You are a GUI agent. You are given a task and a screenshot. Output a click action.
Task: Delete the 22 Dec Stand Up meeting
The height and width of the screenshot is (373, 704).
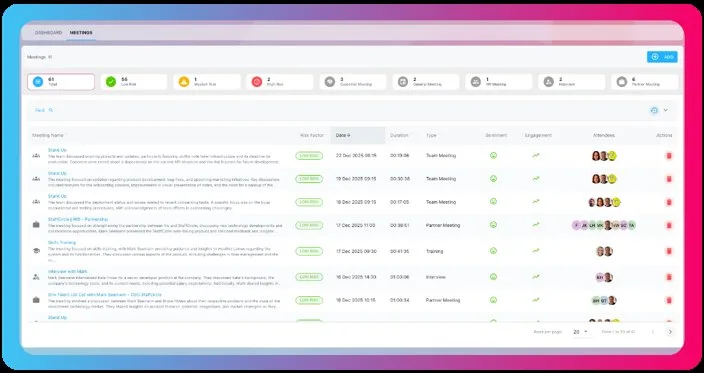pos(669,156)
